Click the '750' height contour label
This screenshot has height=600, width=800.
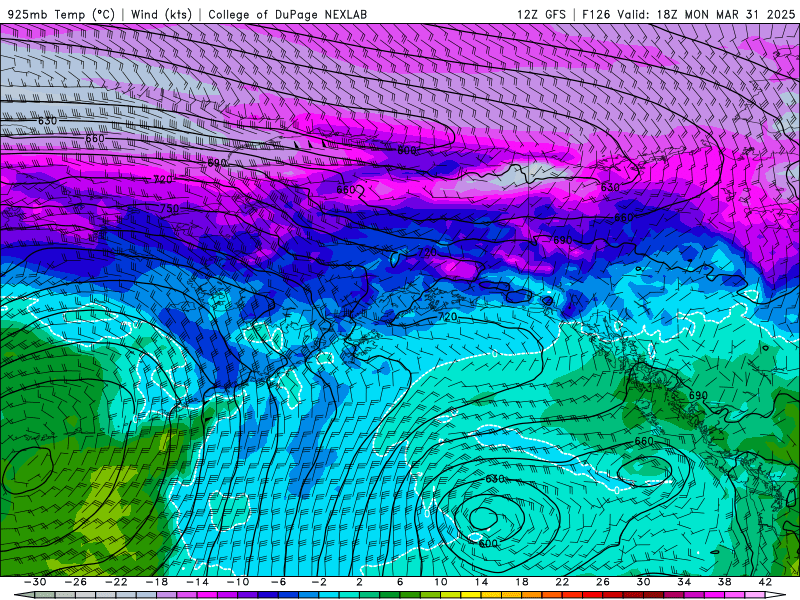point(169,208)
